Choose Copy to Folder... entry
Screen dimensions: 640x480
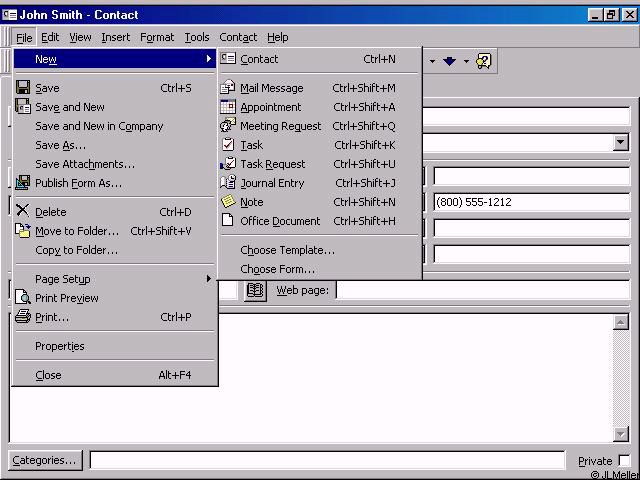115,250
